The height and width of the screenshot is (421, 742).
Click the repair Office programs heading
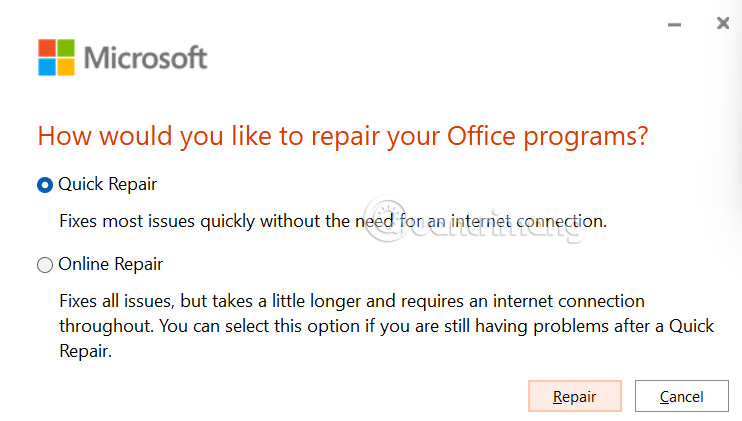coord(342,136)
